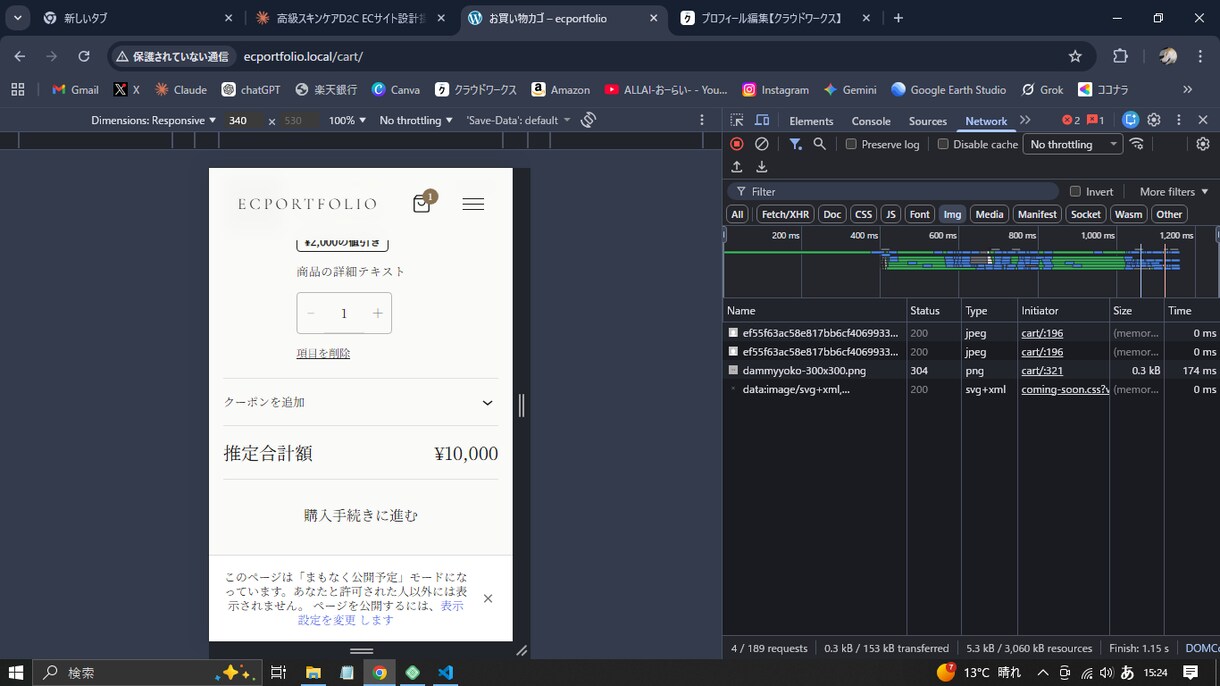
Task: Import a HAR file with the upload icon
Action: click(x=737, y=167)
